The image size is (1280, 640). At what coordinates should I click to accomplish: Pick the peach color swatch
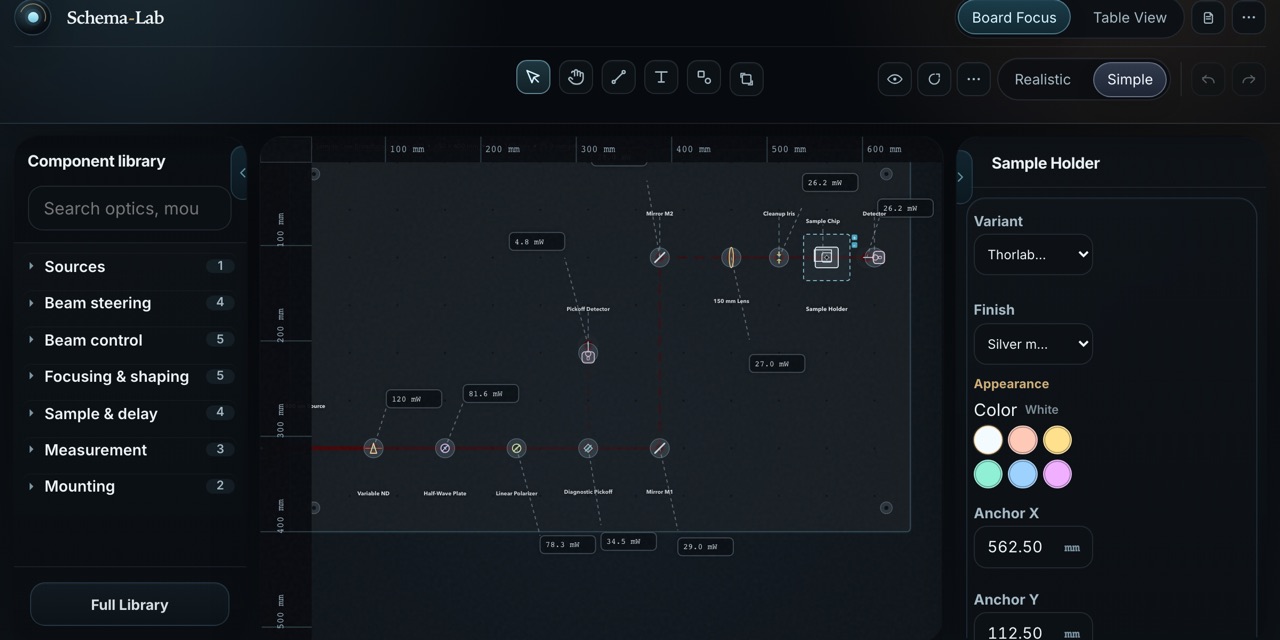tap(1022, 440)
